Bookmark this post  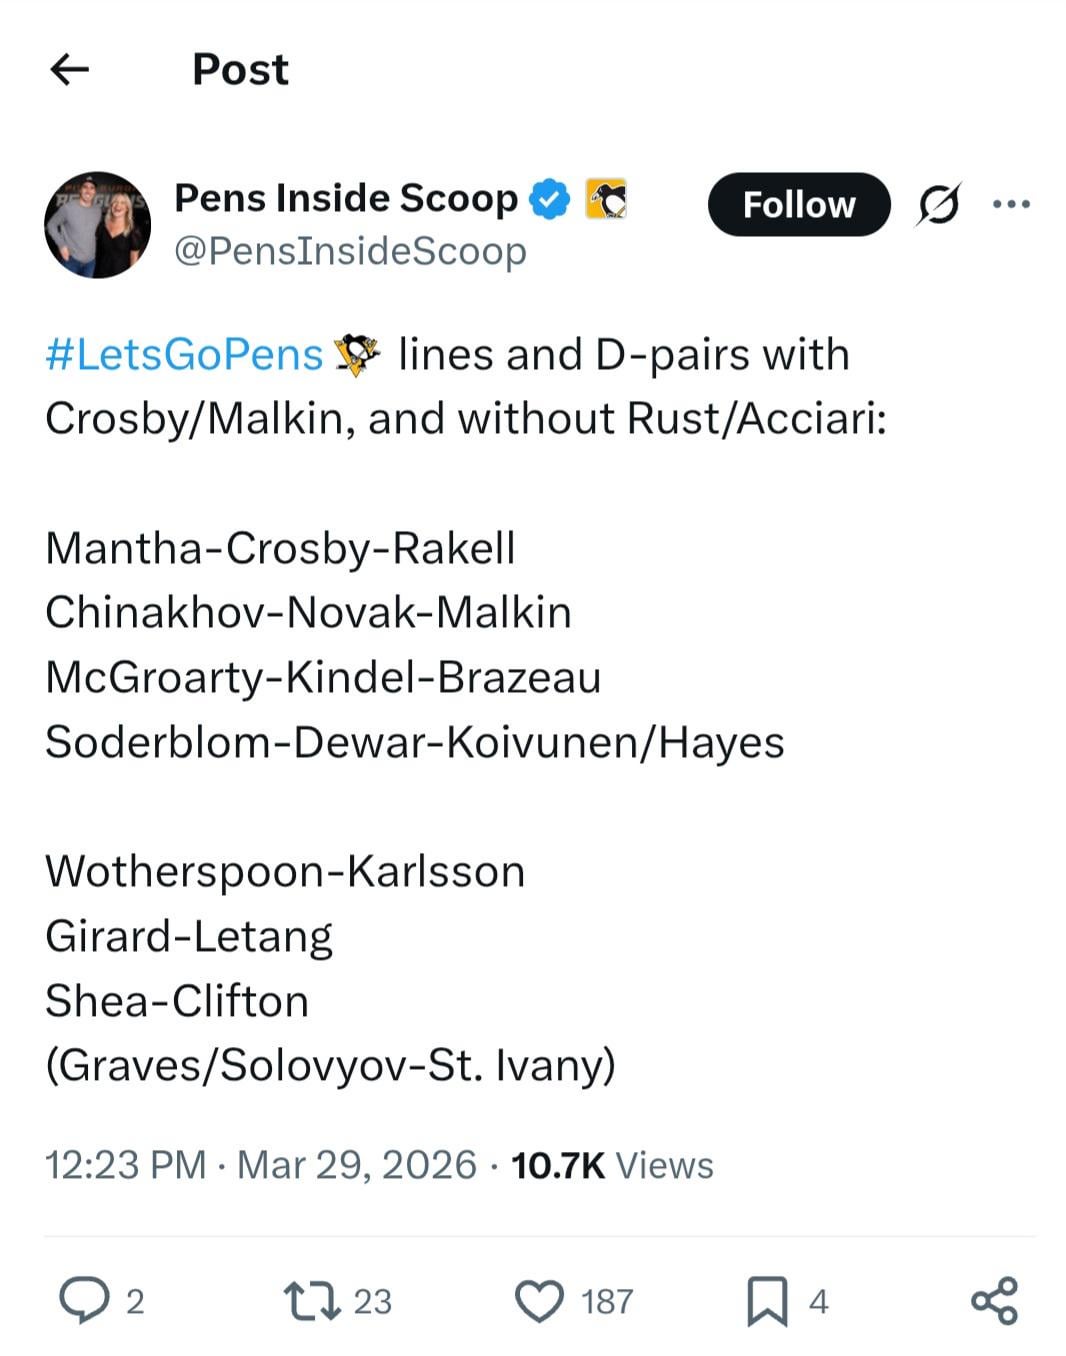(767, 1300)
